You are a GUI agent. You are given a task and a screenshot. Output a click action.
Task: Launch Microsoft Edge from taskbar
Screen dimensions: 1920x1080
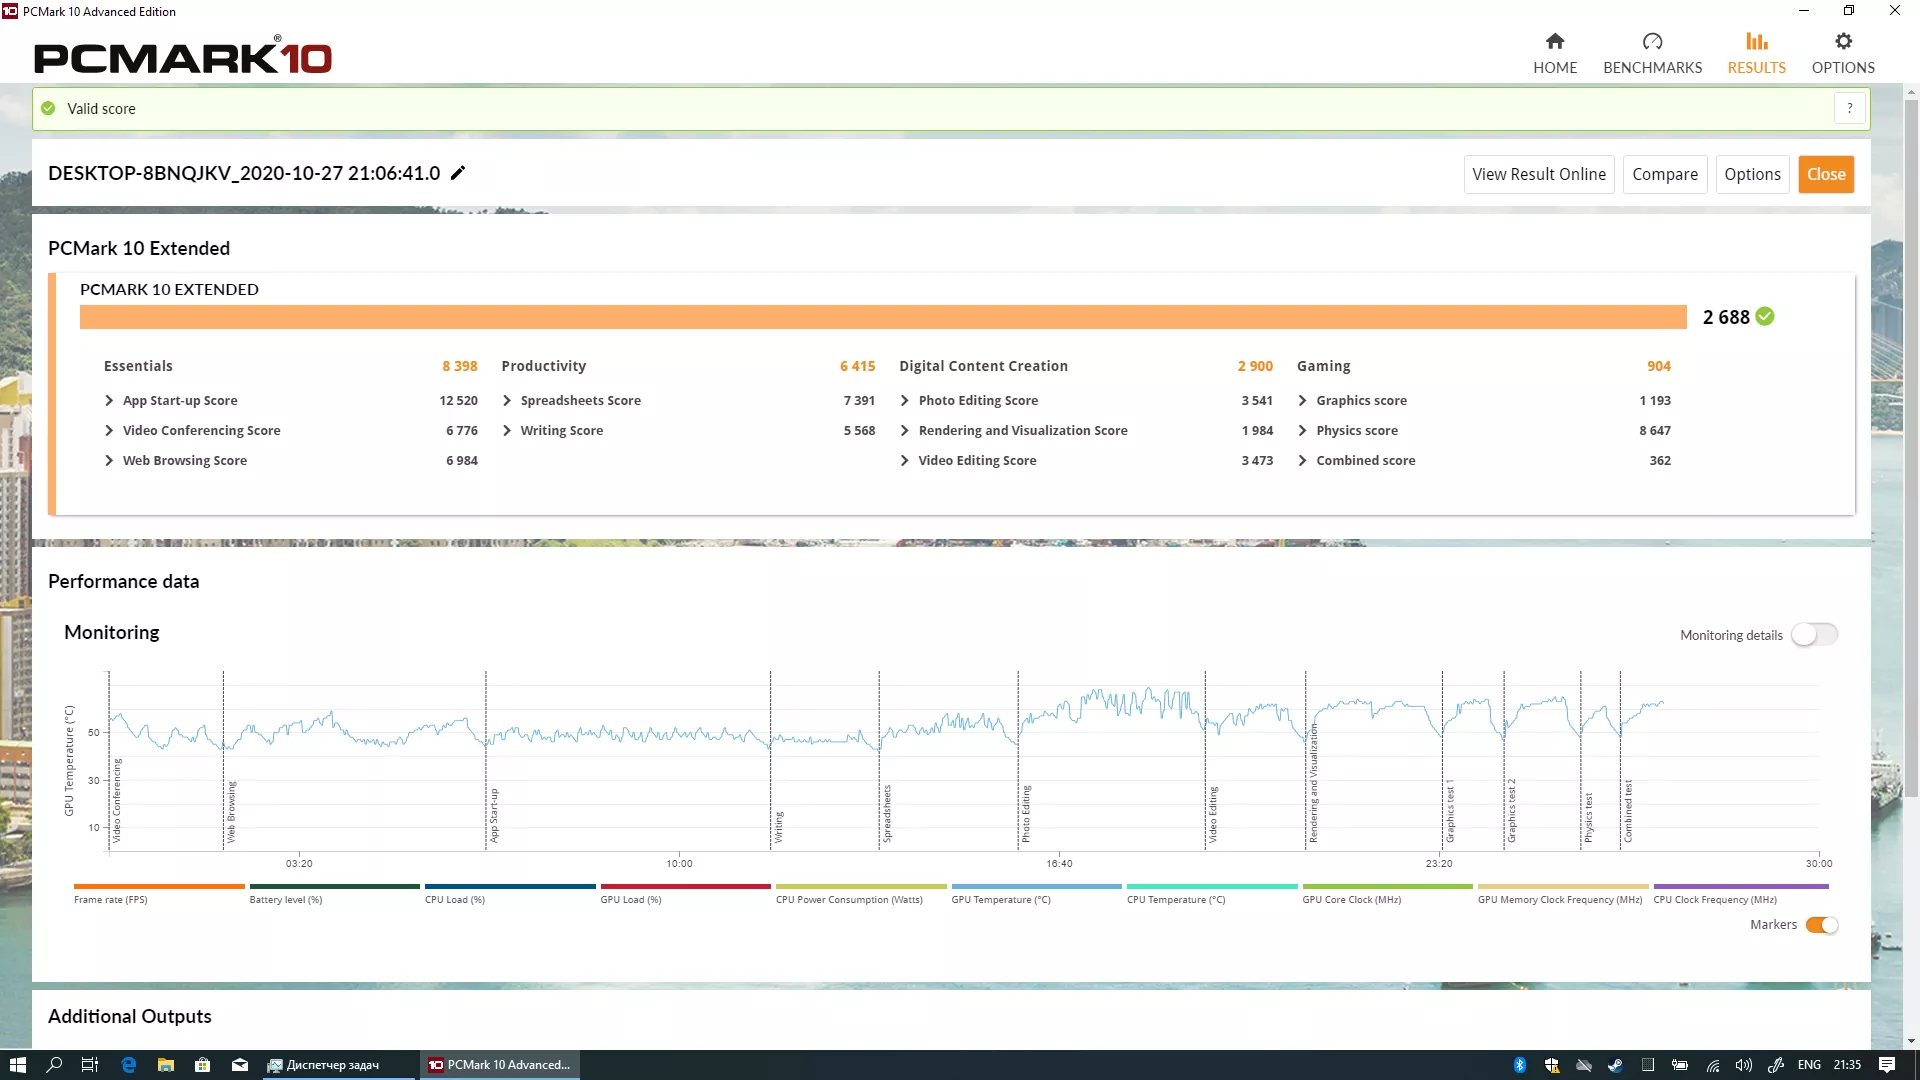click(x=129, y=1065)
